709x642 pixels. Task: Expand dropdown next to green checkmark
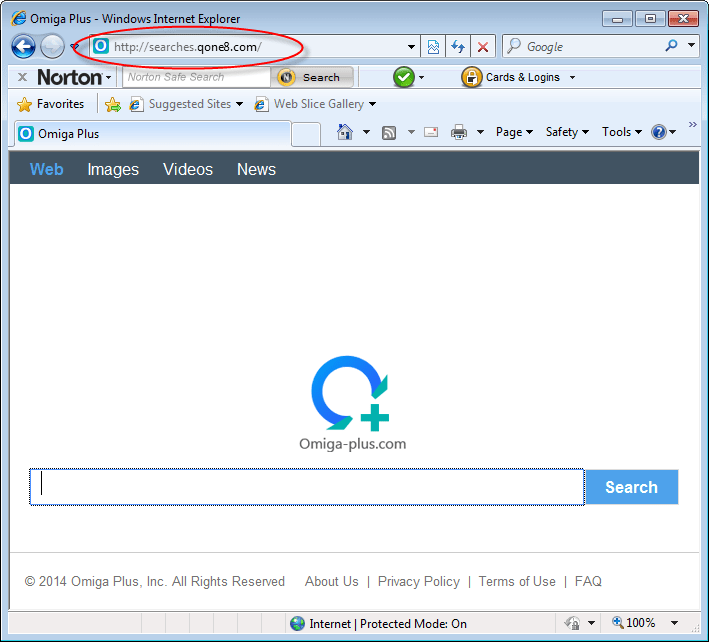[x=421, y=78]
